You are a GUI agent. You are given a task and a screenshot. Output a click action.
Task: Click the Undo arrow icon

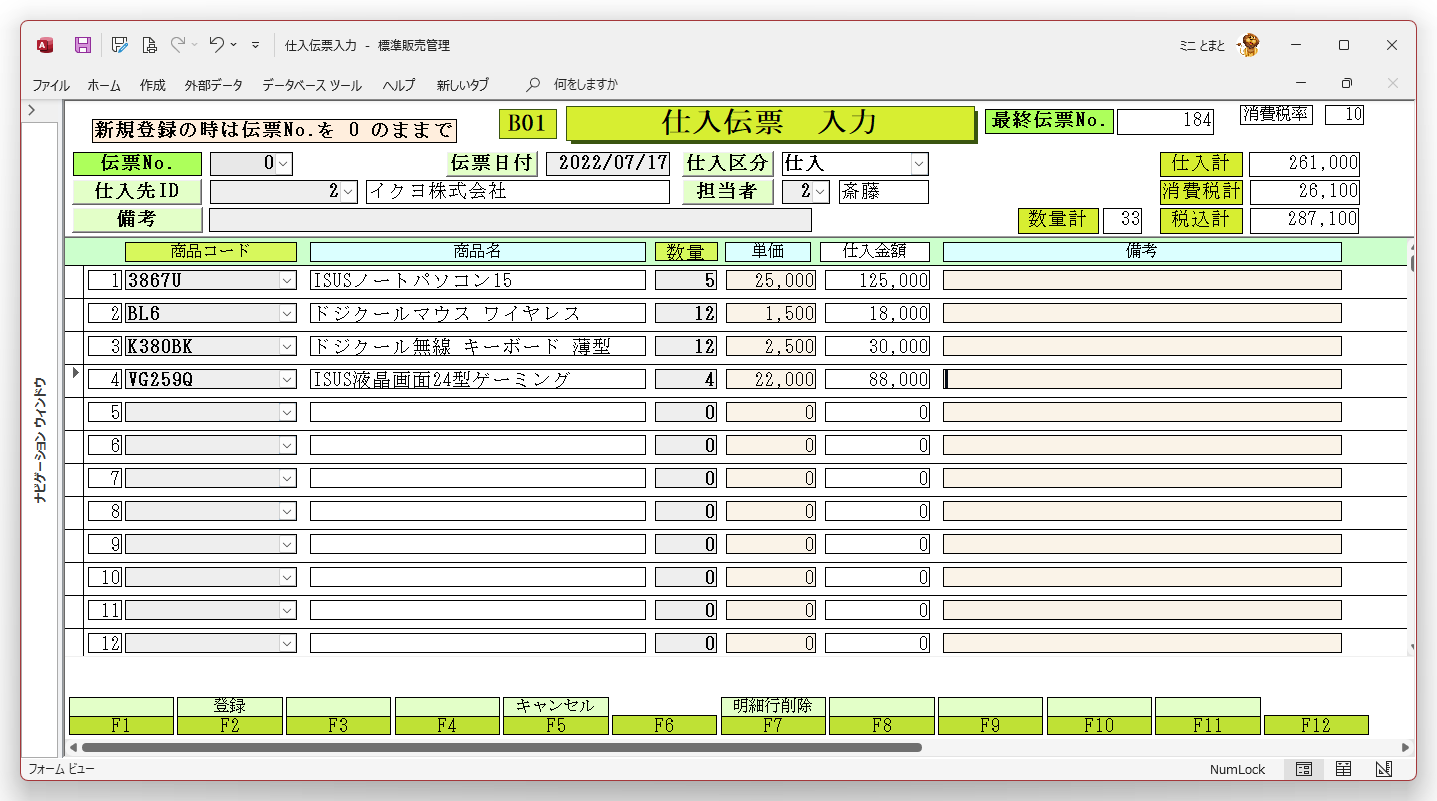[216, 45]
